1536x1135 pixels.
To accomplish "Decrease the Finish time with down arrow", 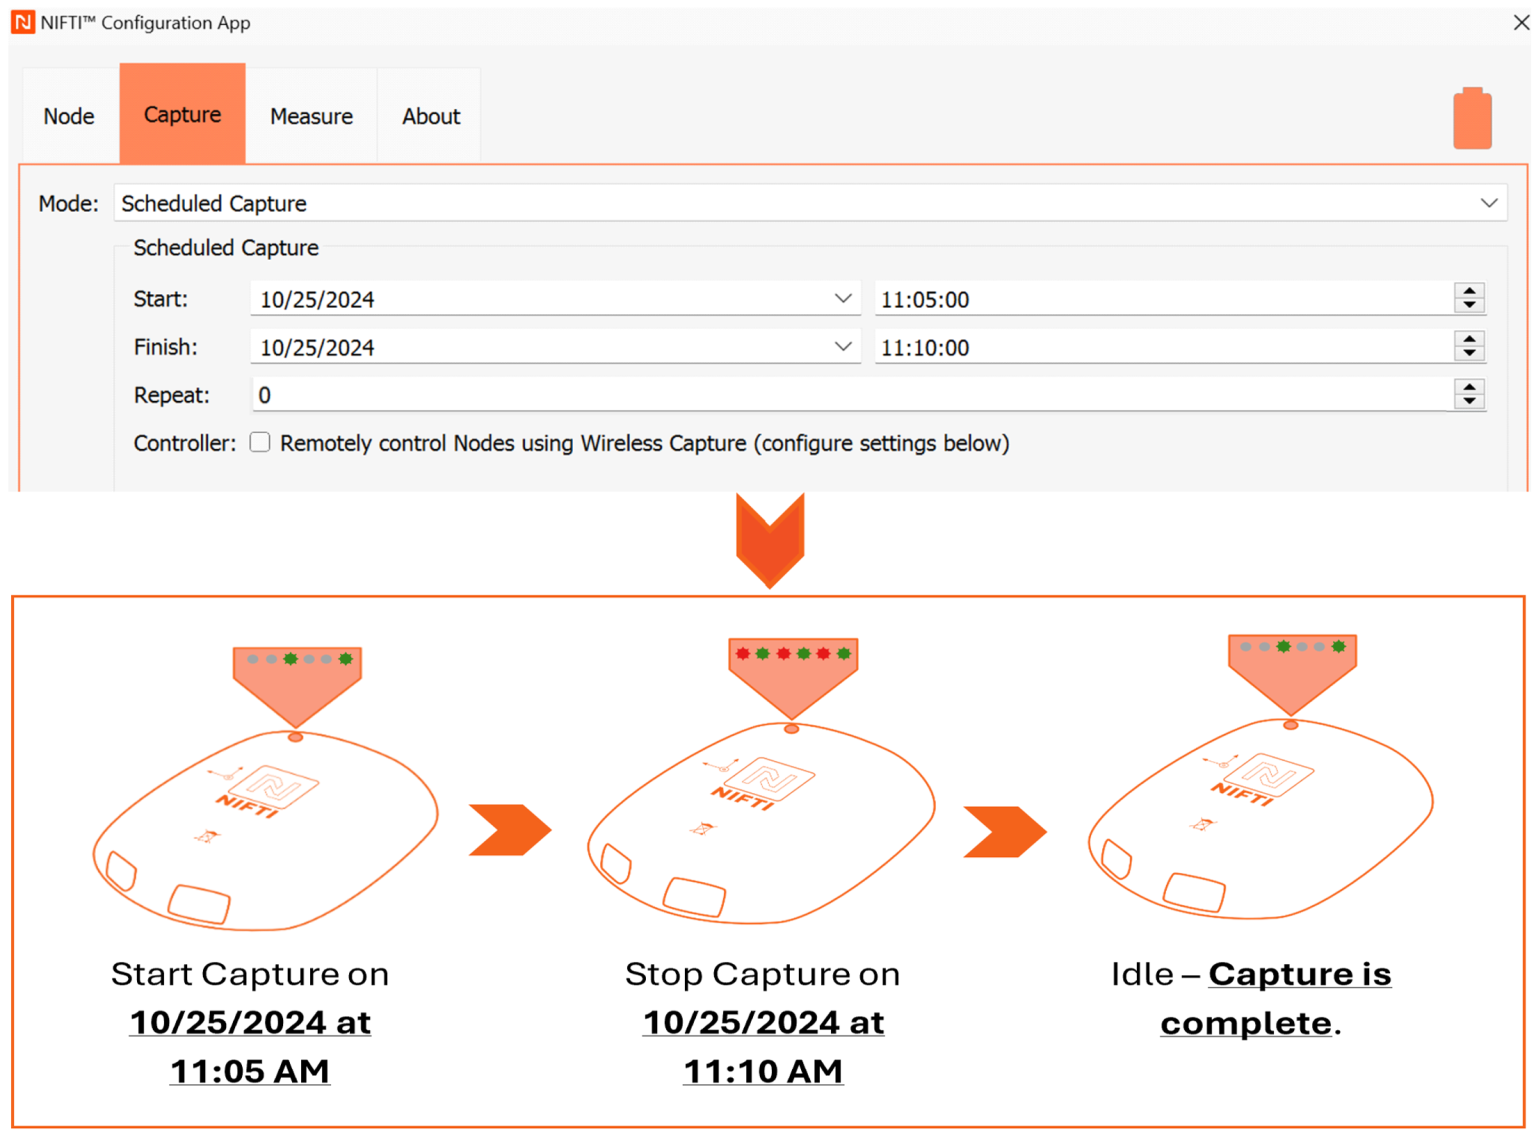I will click(x=1469, y=353).
